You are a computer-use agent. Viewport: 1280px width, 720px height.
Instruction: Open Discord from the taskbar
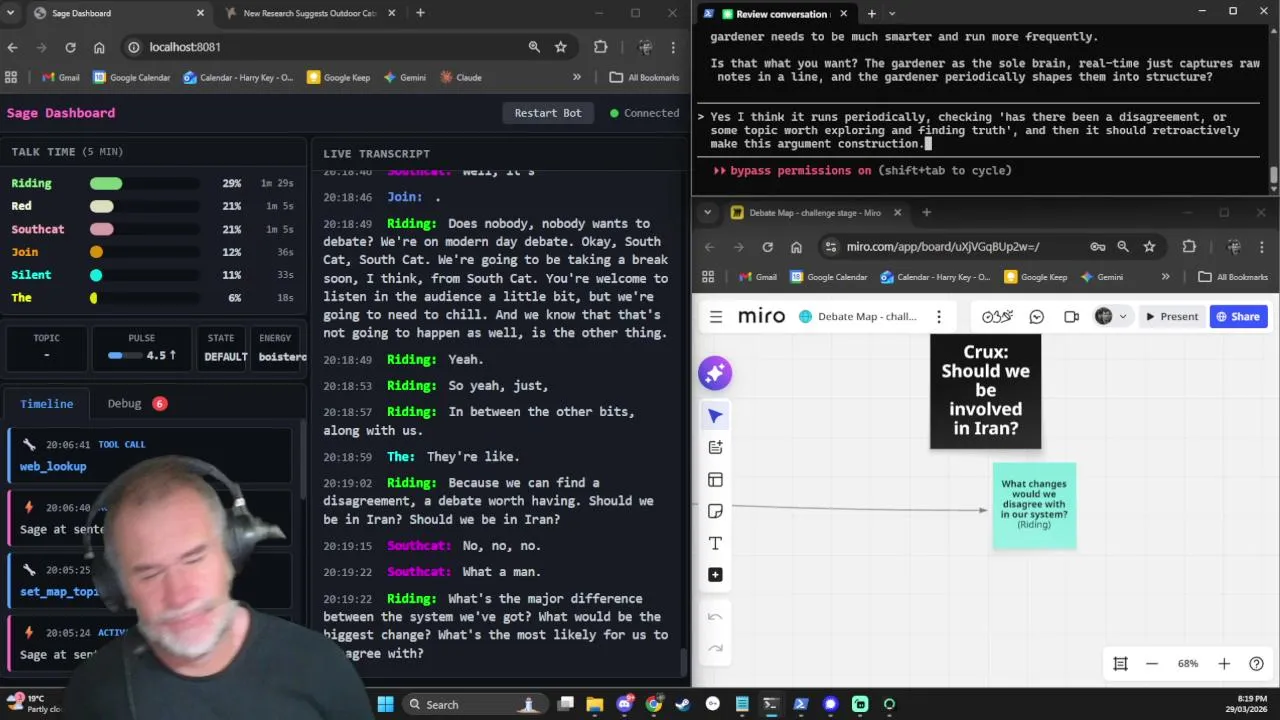click(x=625, y=704)
